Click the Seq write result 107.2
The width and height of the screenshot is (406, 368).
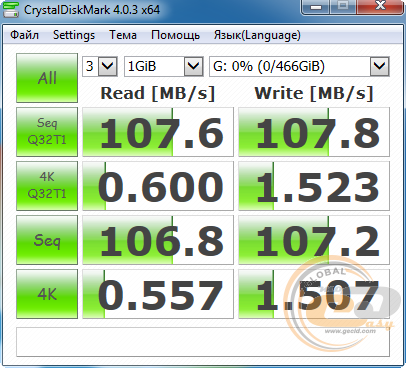coord(314,240)
